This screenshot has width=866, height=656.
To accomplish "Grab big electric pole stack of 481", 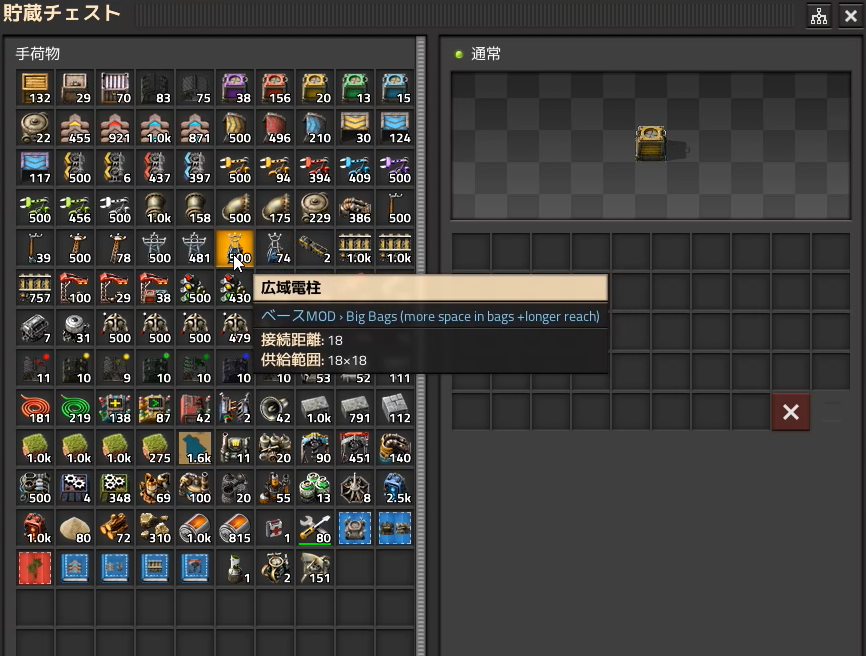I will coord(195,248).
